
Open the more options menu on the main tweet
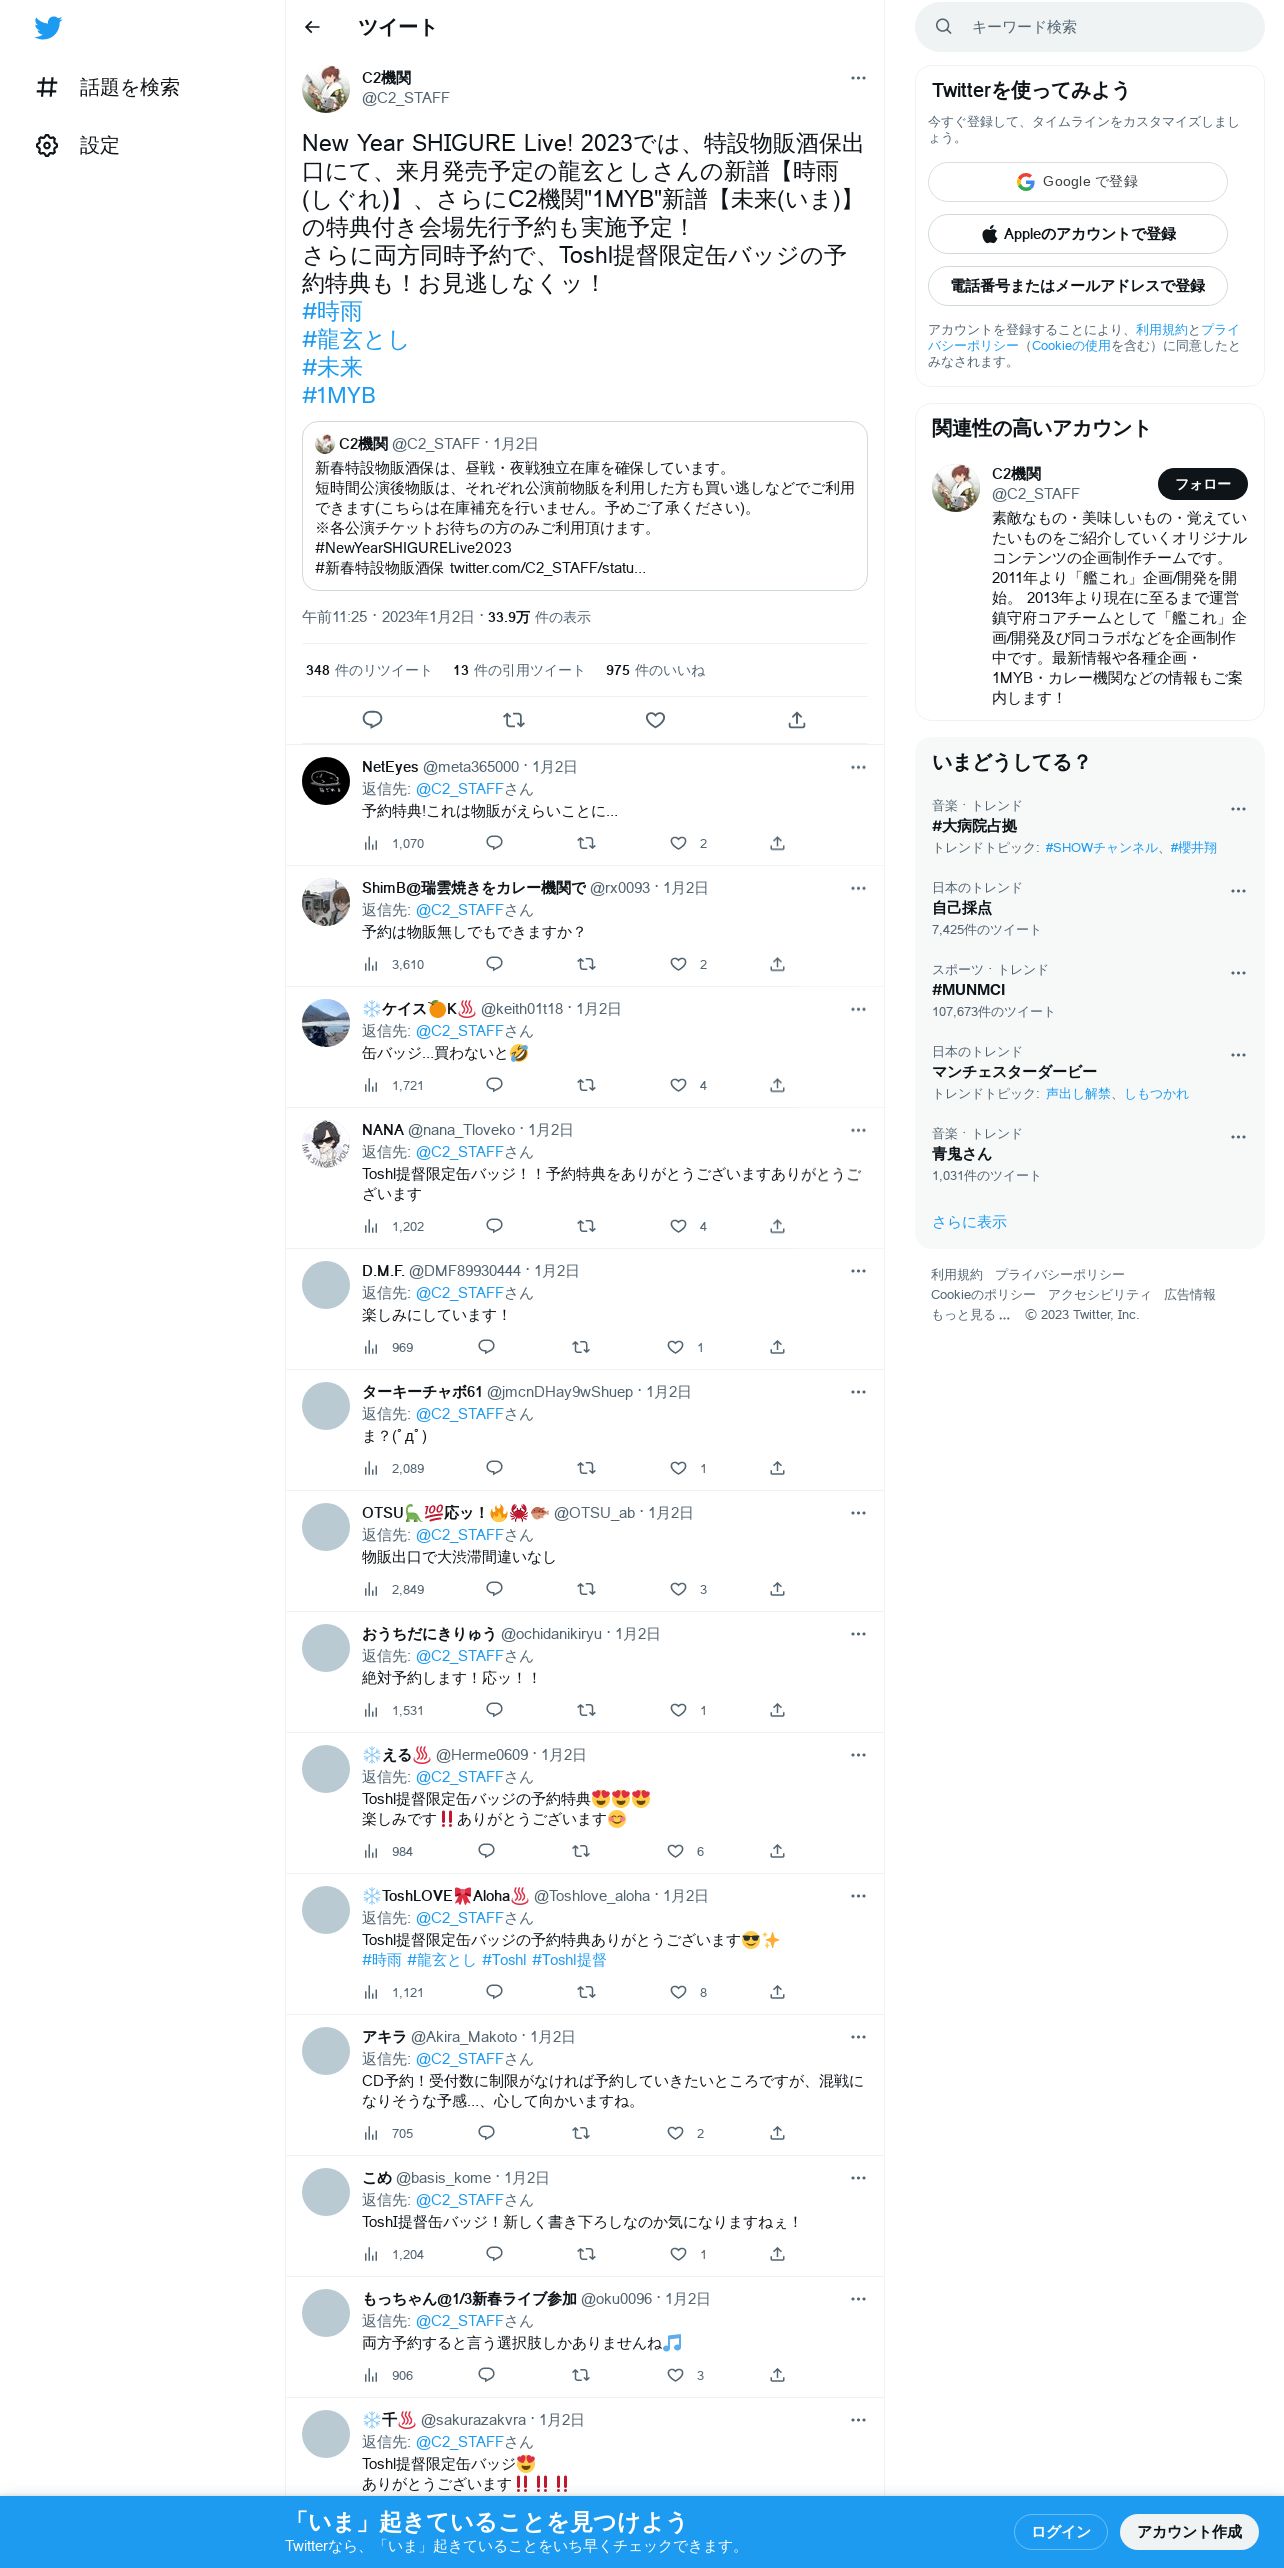point(858,78)
